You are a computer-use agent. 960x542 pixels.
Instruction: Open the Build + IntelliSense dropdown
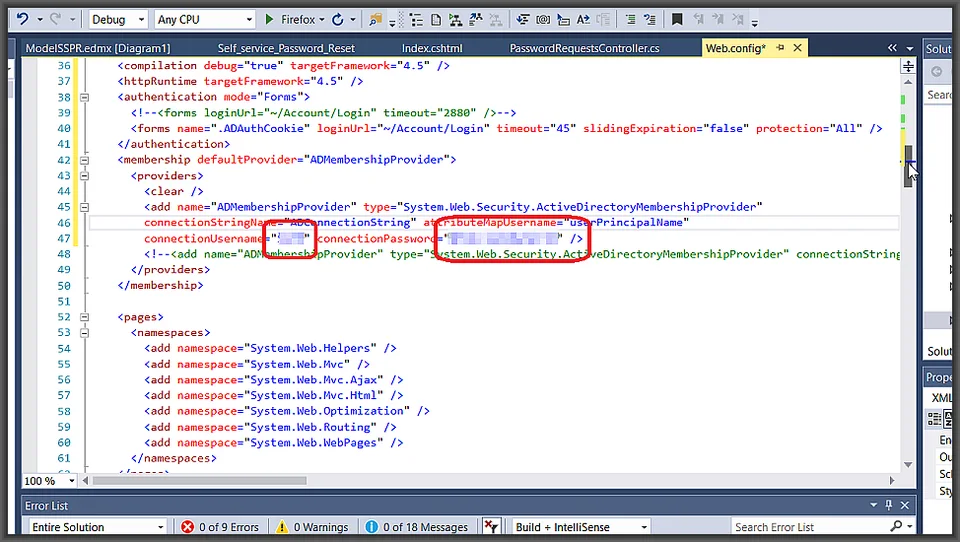580,527
